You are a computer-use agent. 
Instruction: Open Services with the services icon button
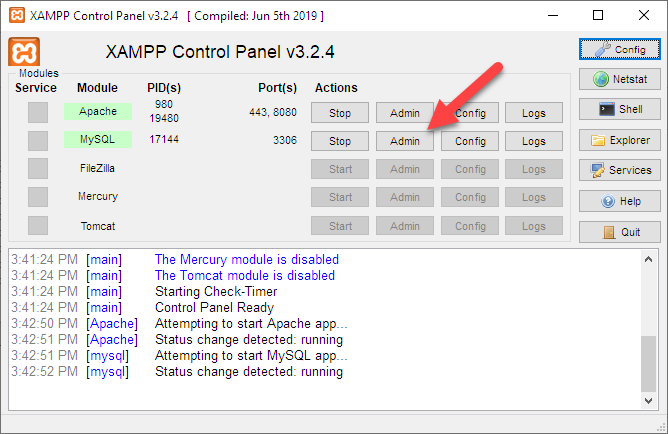[619, 170]
